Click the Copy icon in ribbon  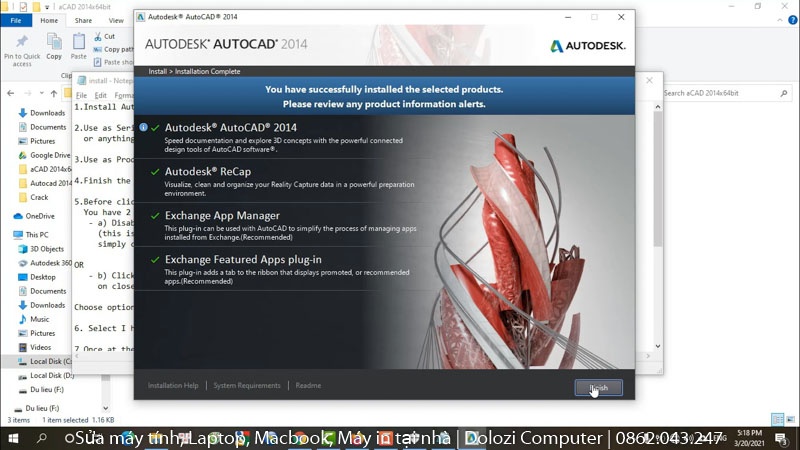(54, 46)
